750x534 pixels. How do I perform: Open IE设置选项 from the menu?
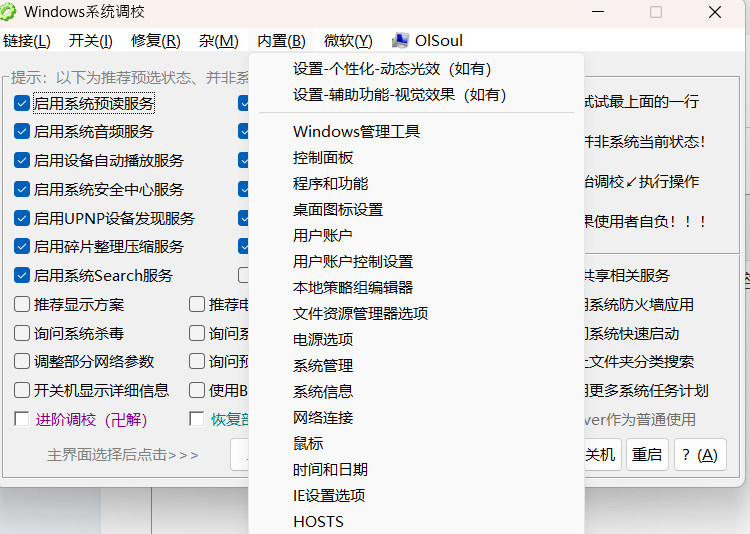tap(416, 495)
